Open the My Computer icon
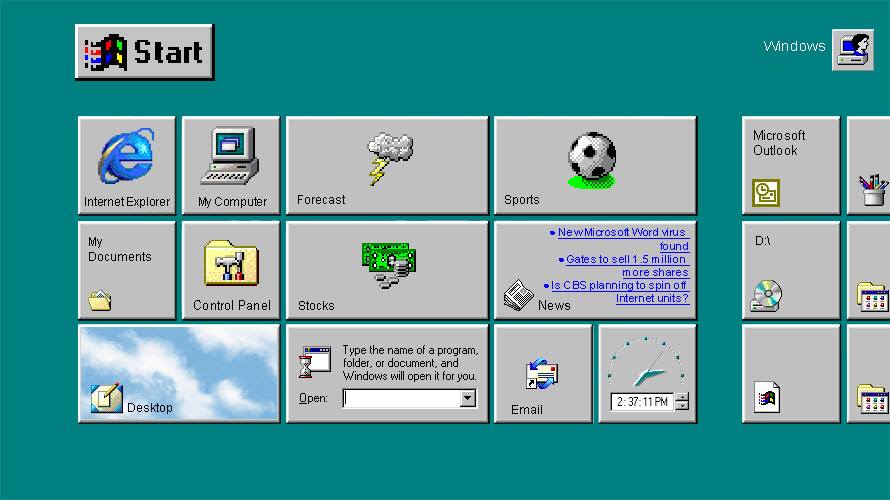The image size is (890, 500). click(231, 158)
